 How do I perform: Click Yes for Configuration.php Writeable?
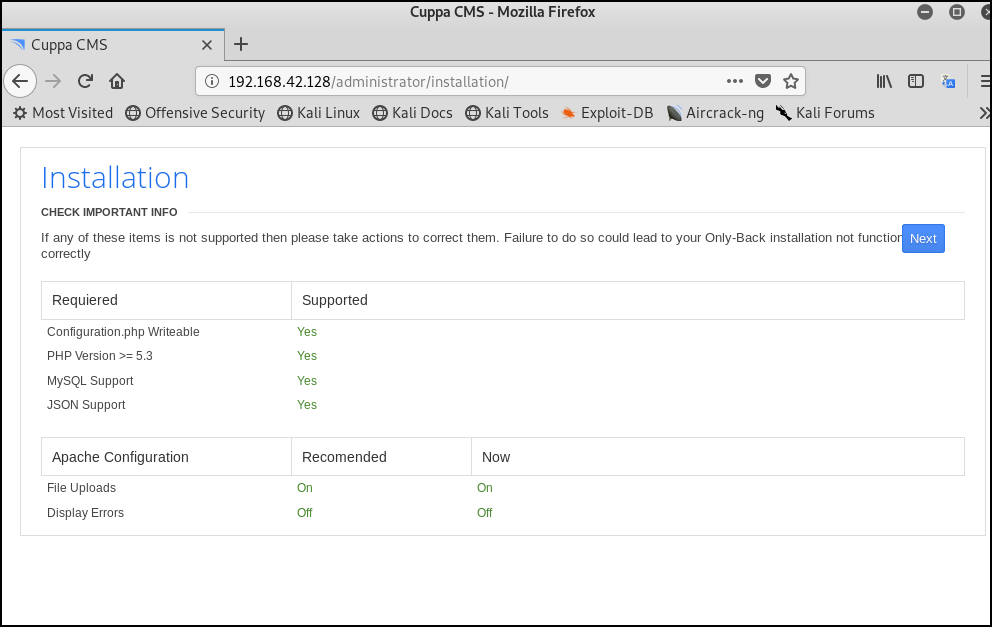(307, 332)
